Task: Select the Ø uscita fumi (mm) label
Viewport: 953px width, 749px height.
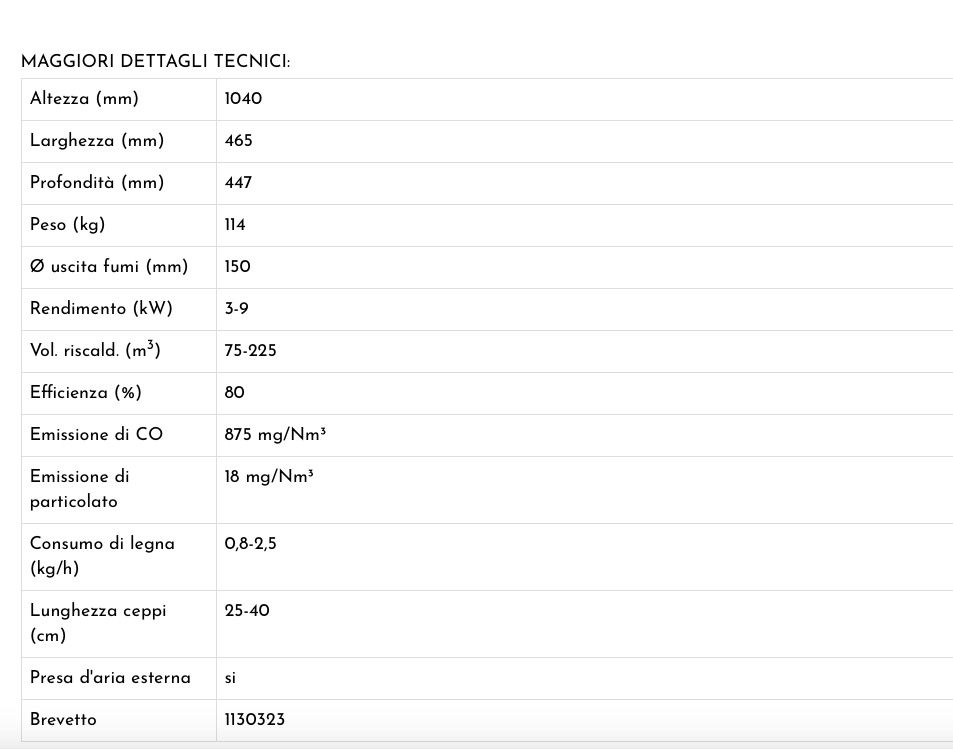Action: coord(109,266)
